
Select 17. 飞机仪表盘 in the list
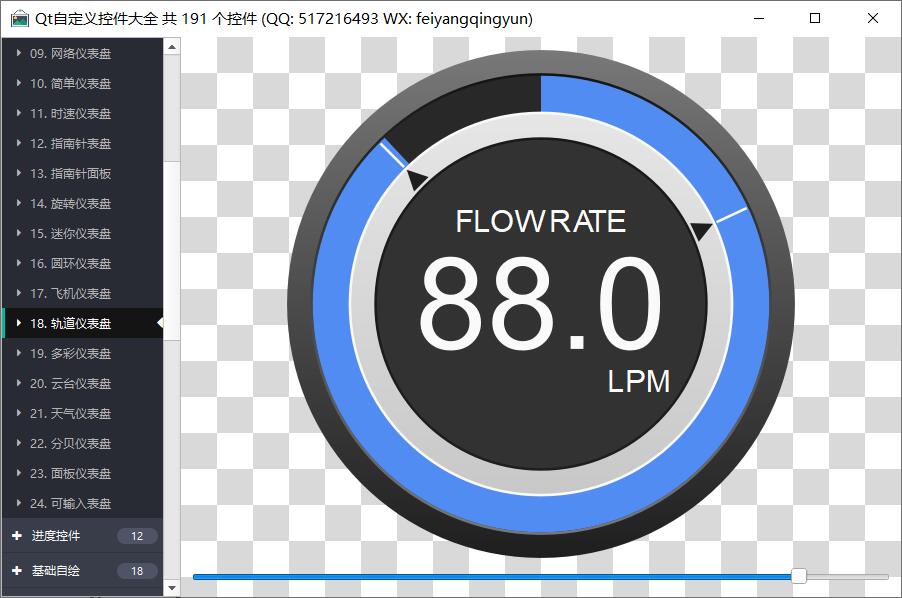pos(70,293)
